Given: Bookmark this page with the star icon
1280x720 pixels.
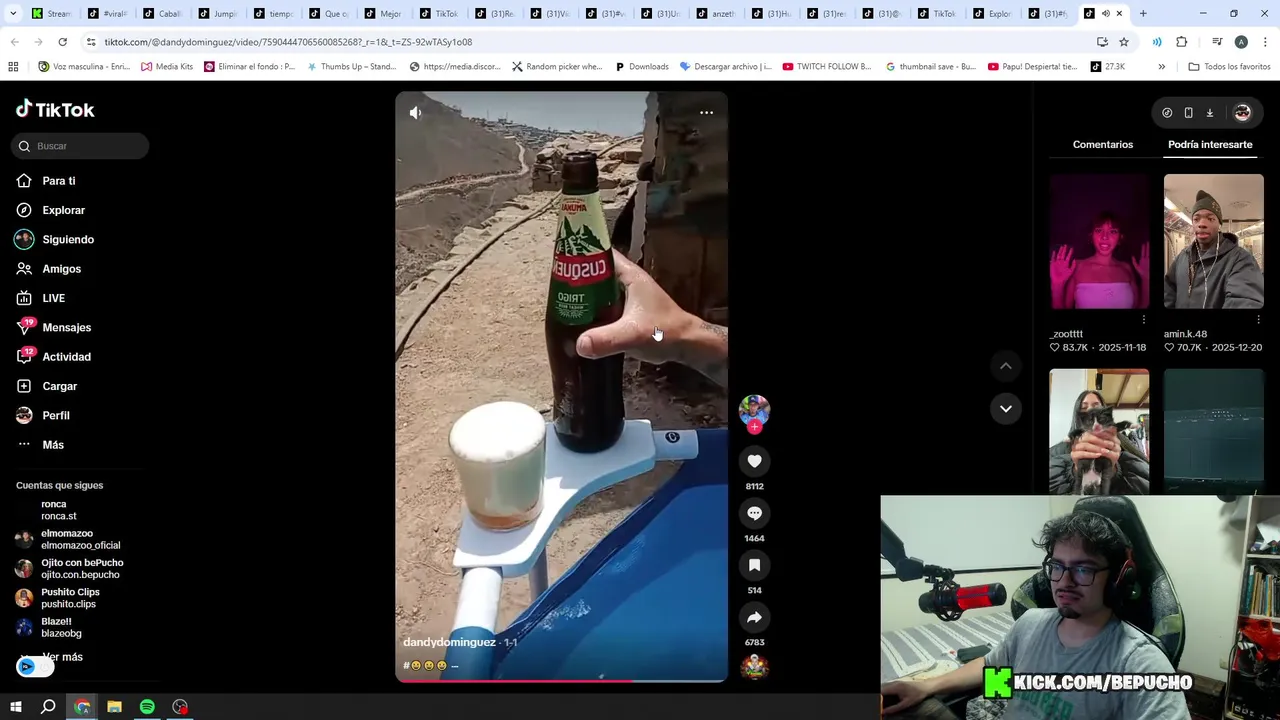Looking at the screenshot, I should click(x=1124, y=42).
